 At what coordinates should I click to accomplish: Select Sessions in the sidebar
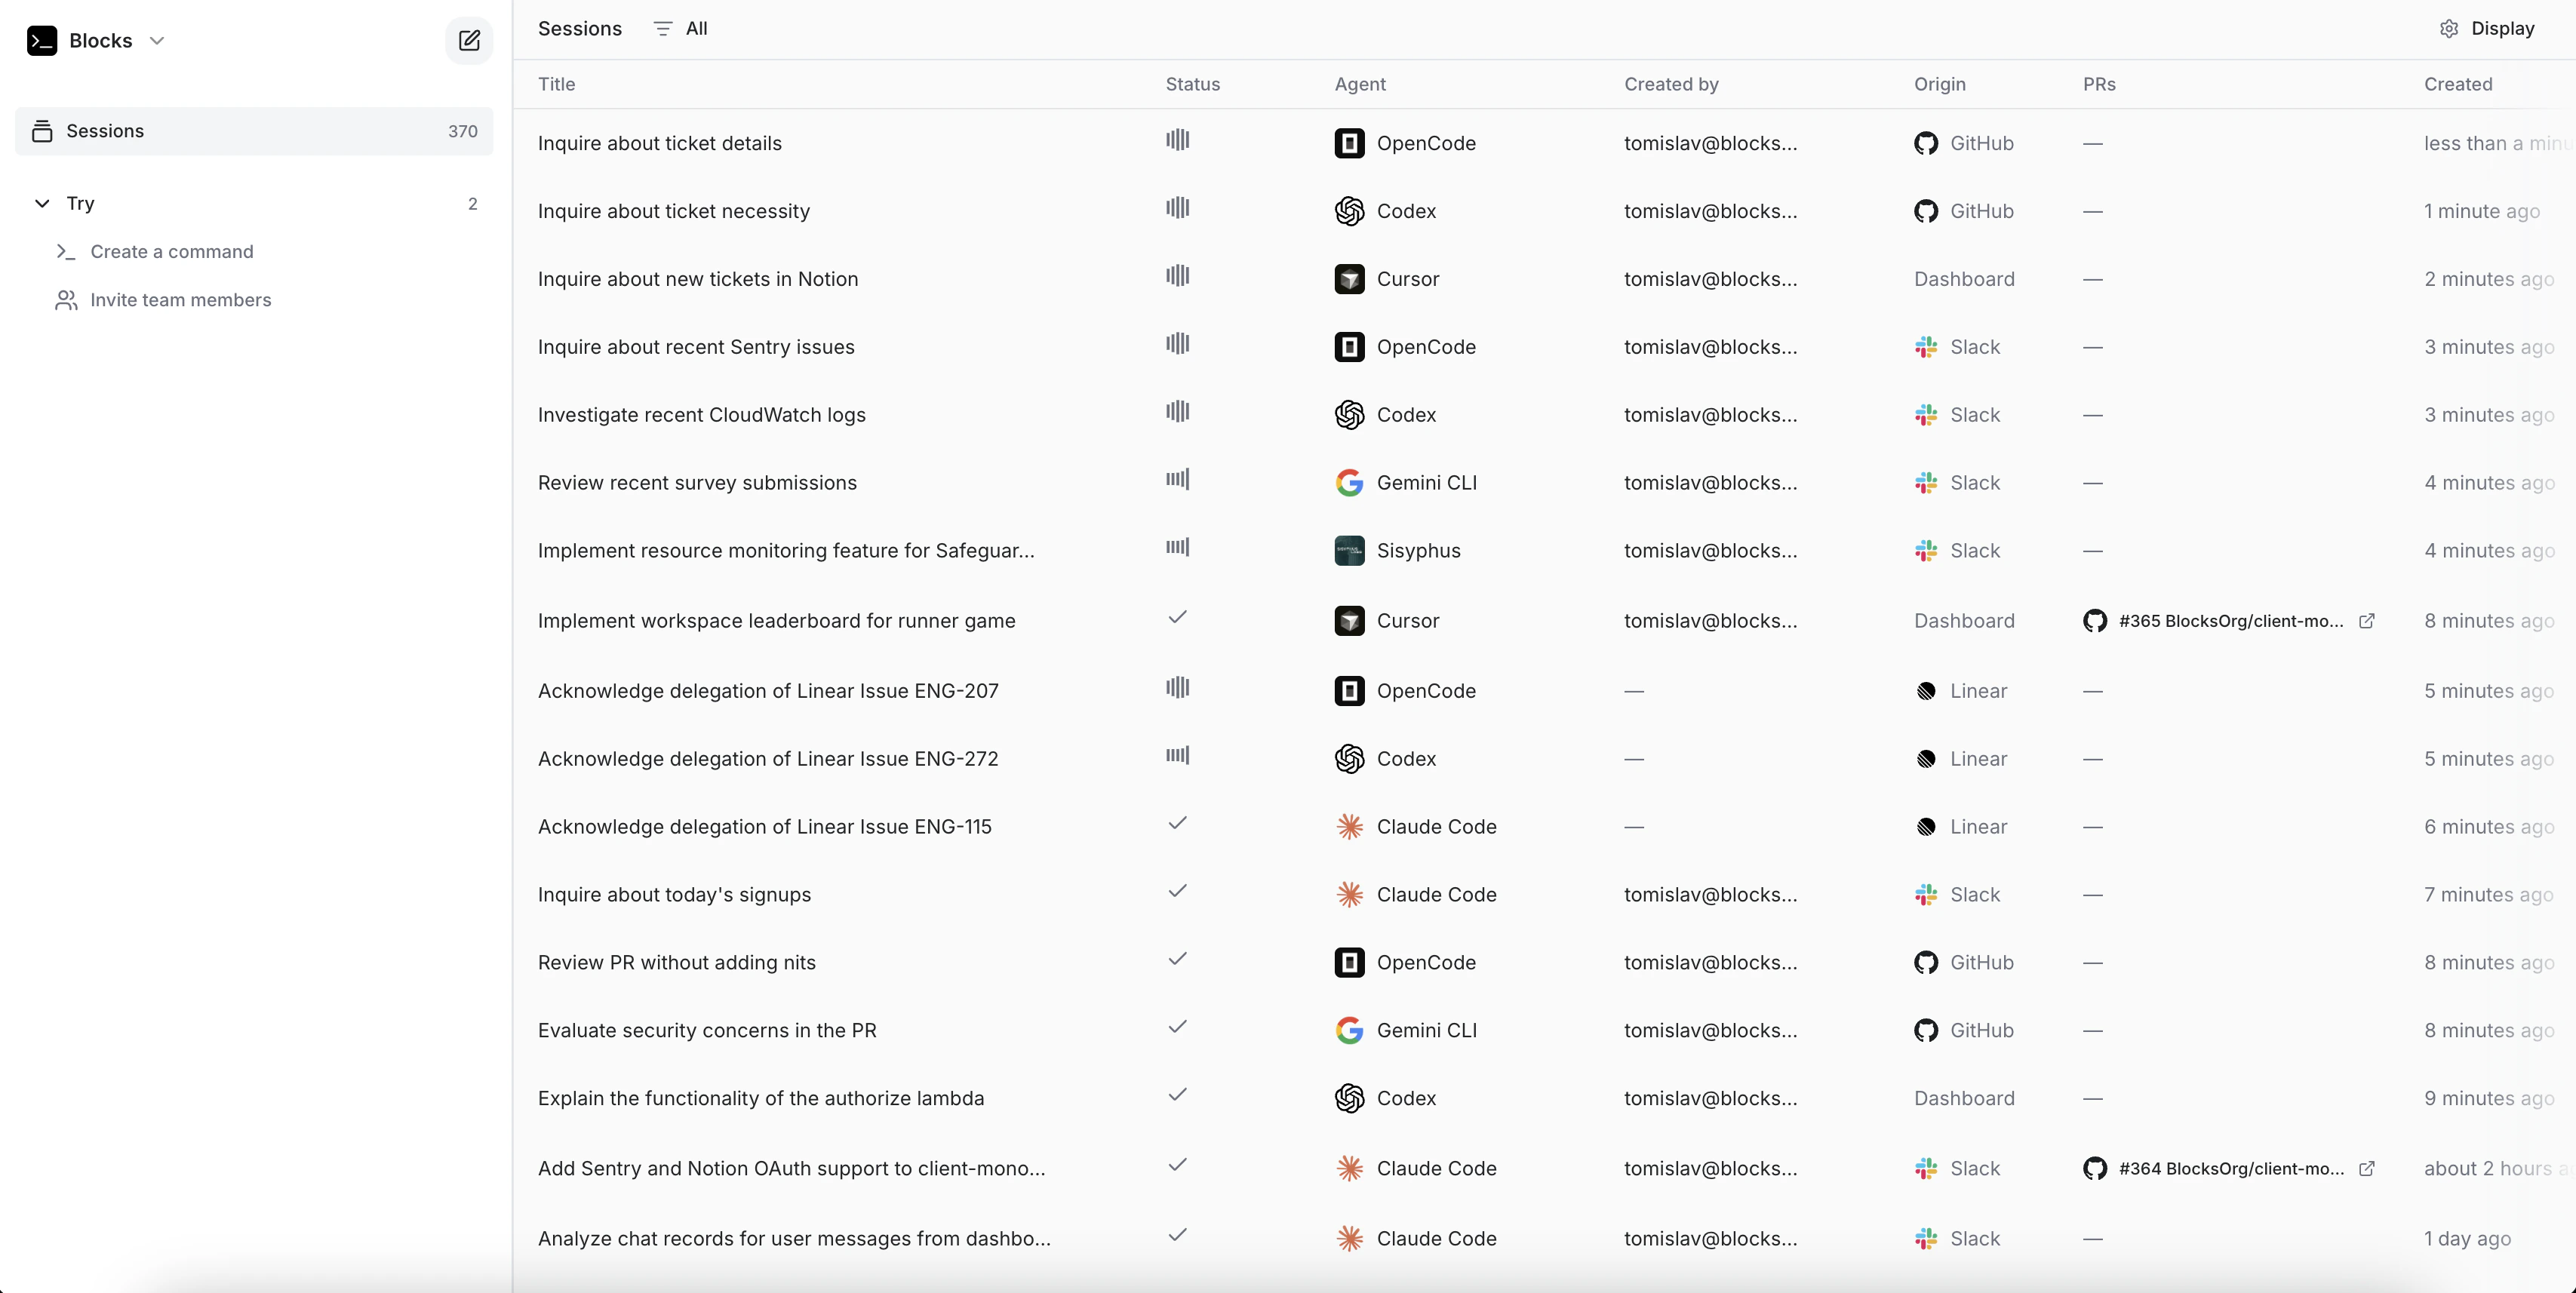click(104, 131)
